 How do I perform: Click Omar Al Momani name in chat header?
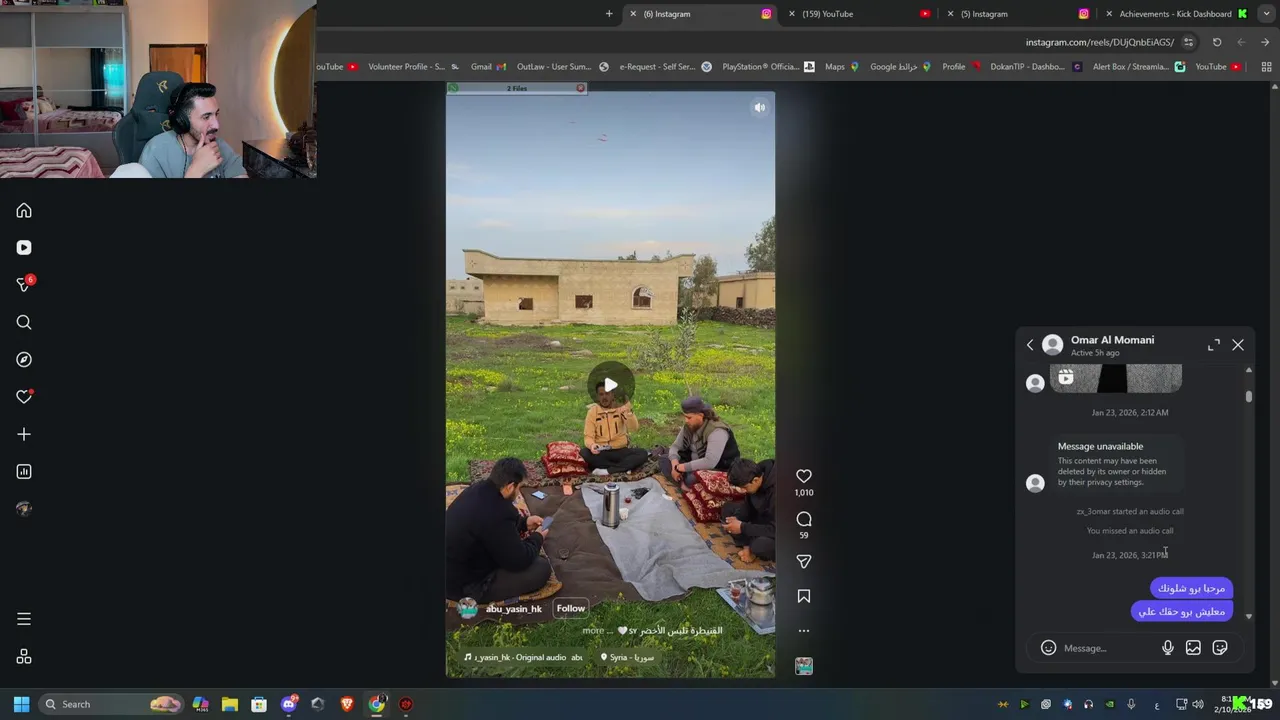point(1112,340)
